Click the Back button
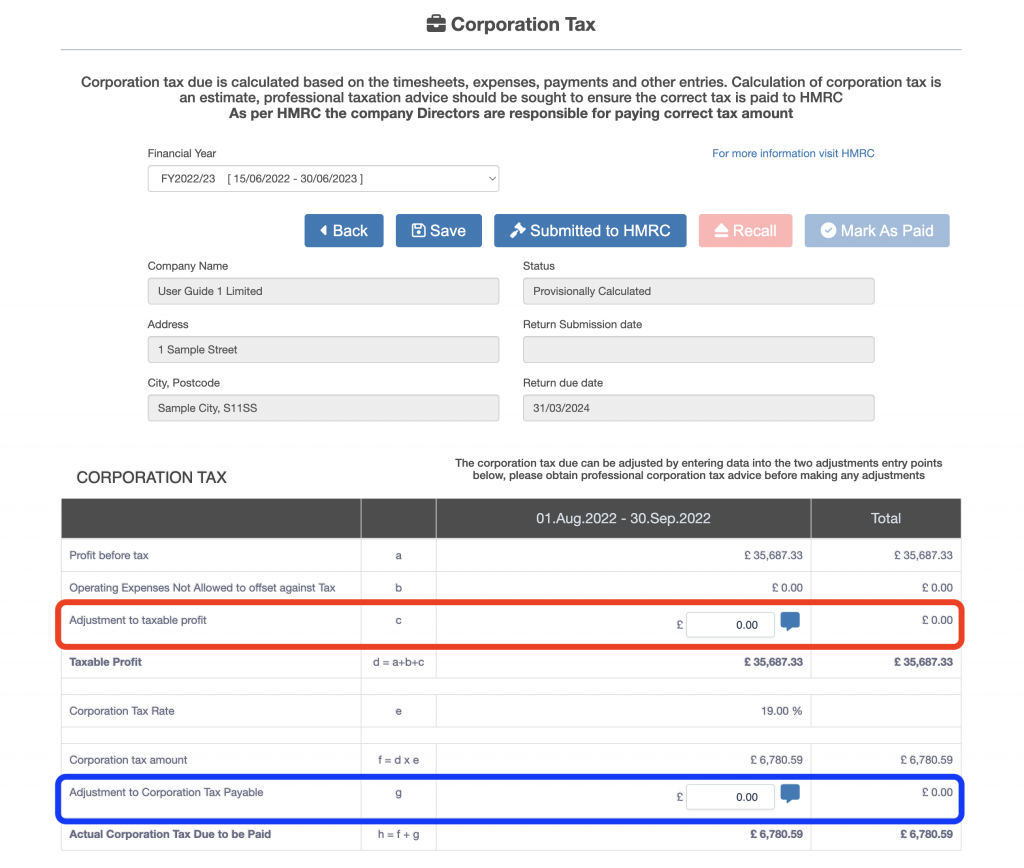The height and width of the screenshot is (868, 1024). 343,231
